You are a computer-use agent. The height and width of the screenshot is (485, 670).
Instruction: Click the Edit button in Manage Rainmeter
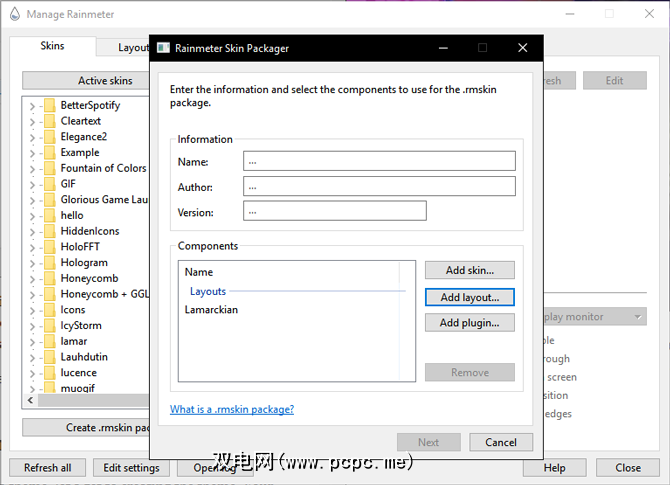pos(614,80)
